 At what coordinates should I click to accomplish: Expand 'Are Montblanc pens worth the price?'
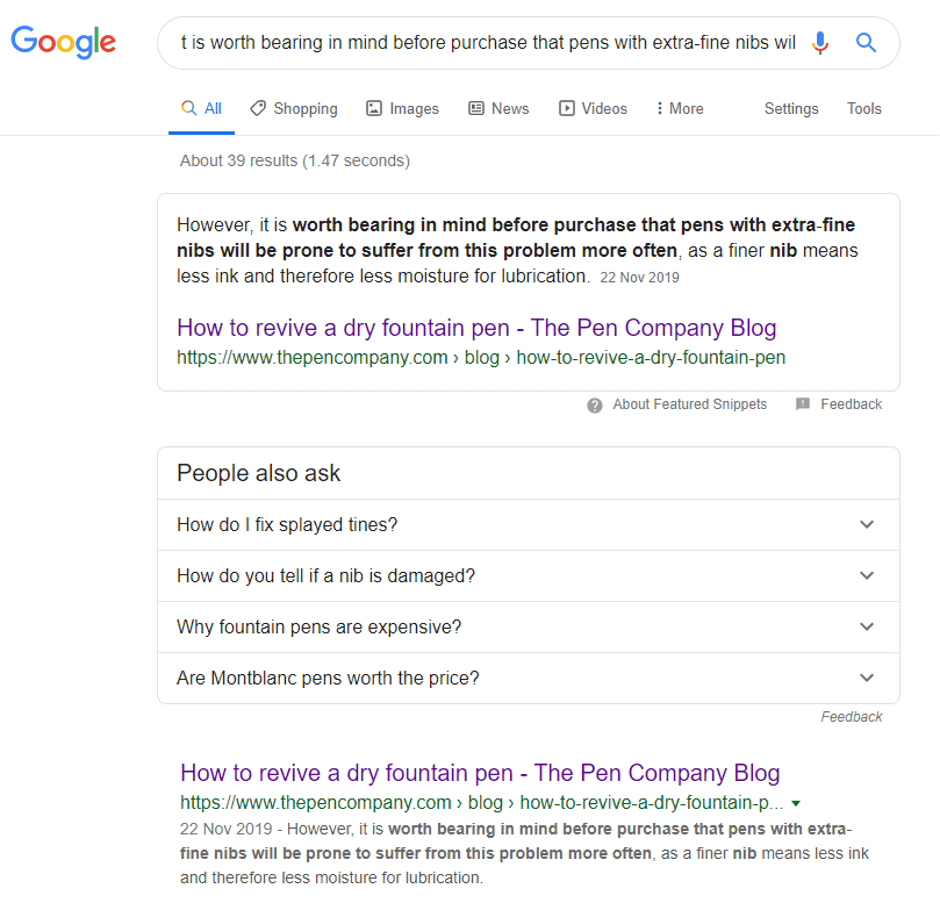click(x=528, y=677)
